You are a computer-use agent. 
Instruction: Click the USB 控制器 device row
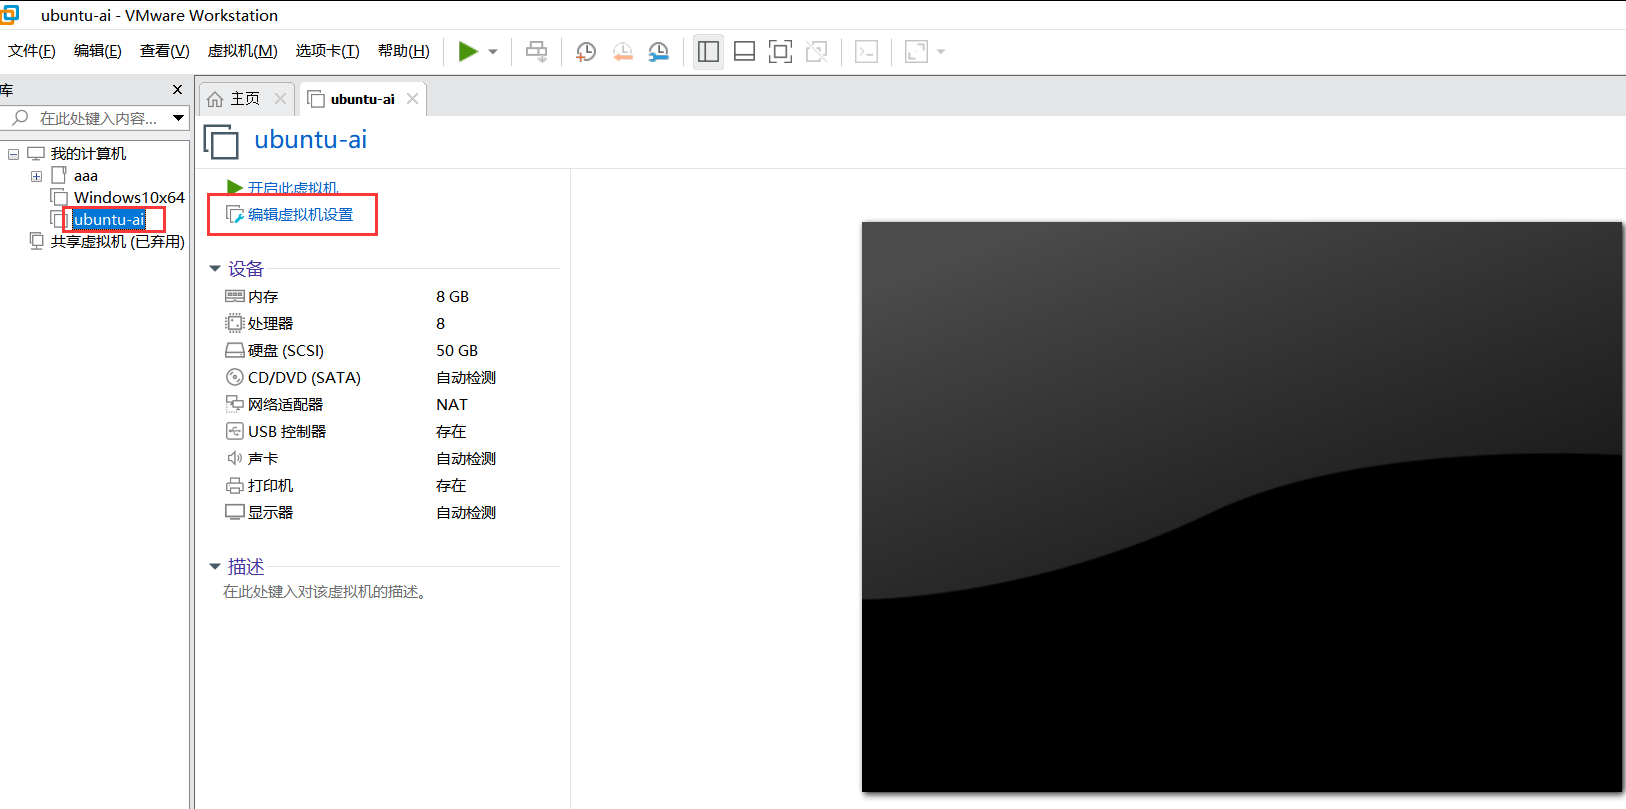[391, 432]
